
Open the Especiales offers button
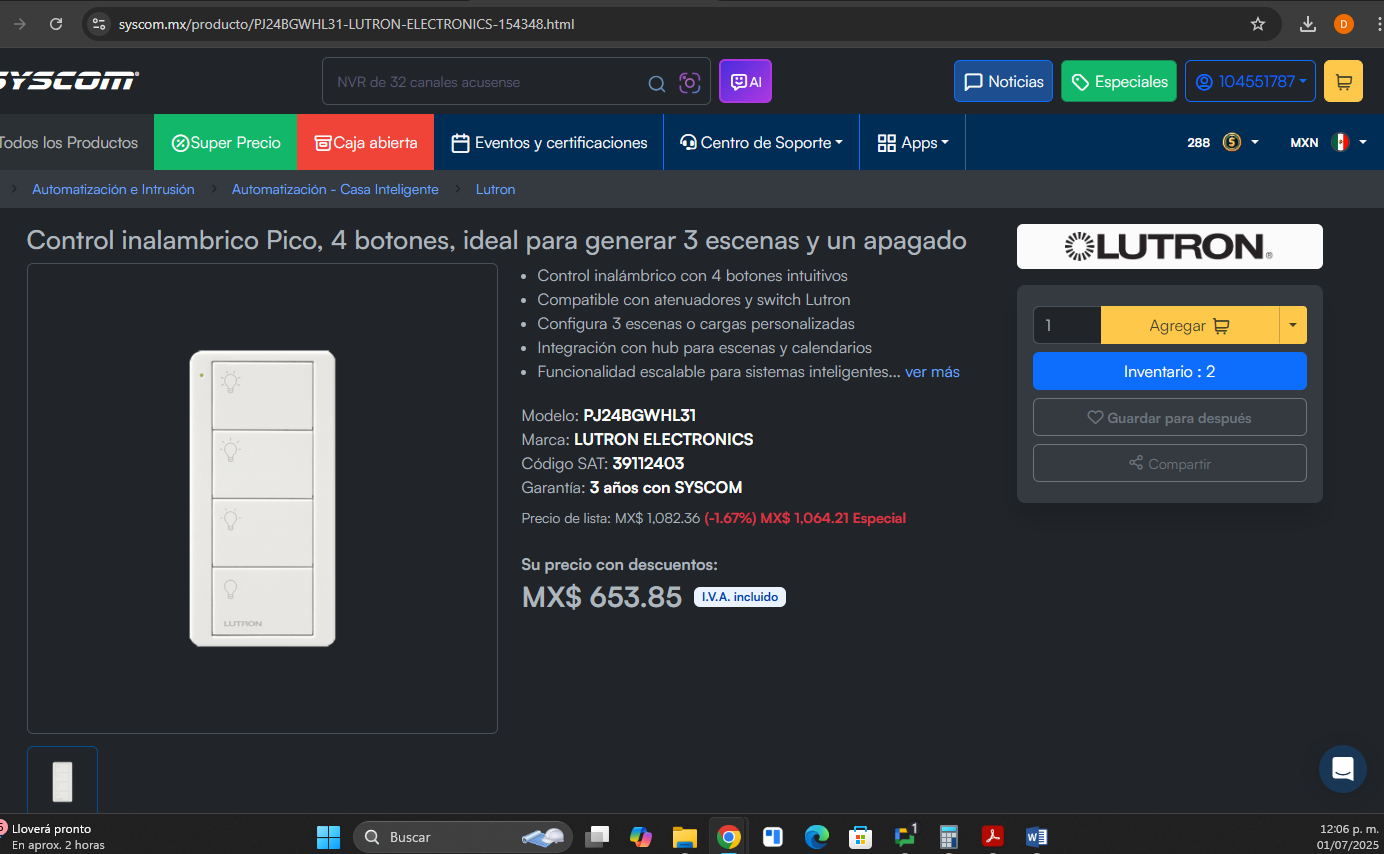pyautogui.click(x=1118, y=82)
